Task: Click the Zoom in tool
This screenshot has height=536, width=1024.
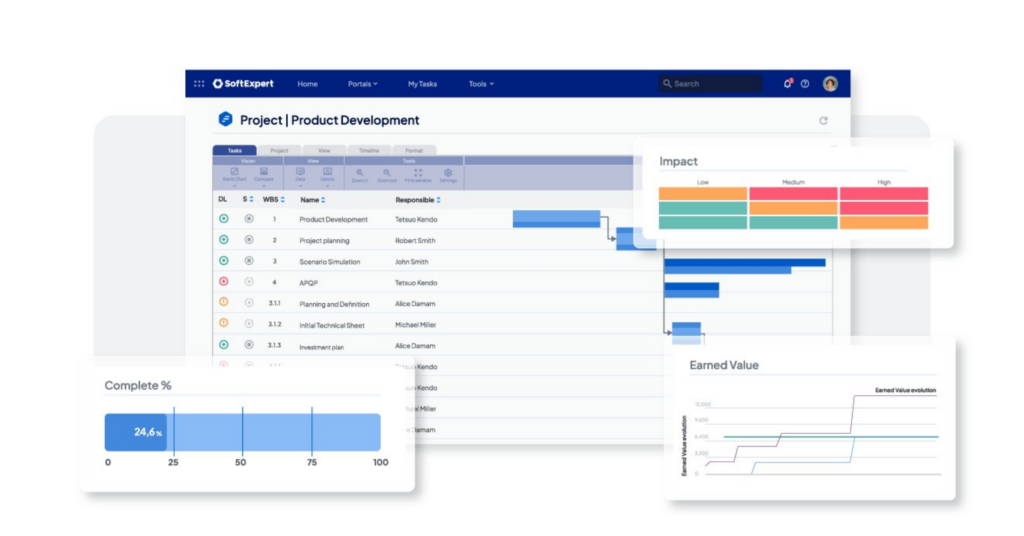Action: pyautogui.click(x=360, y=175)
